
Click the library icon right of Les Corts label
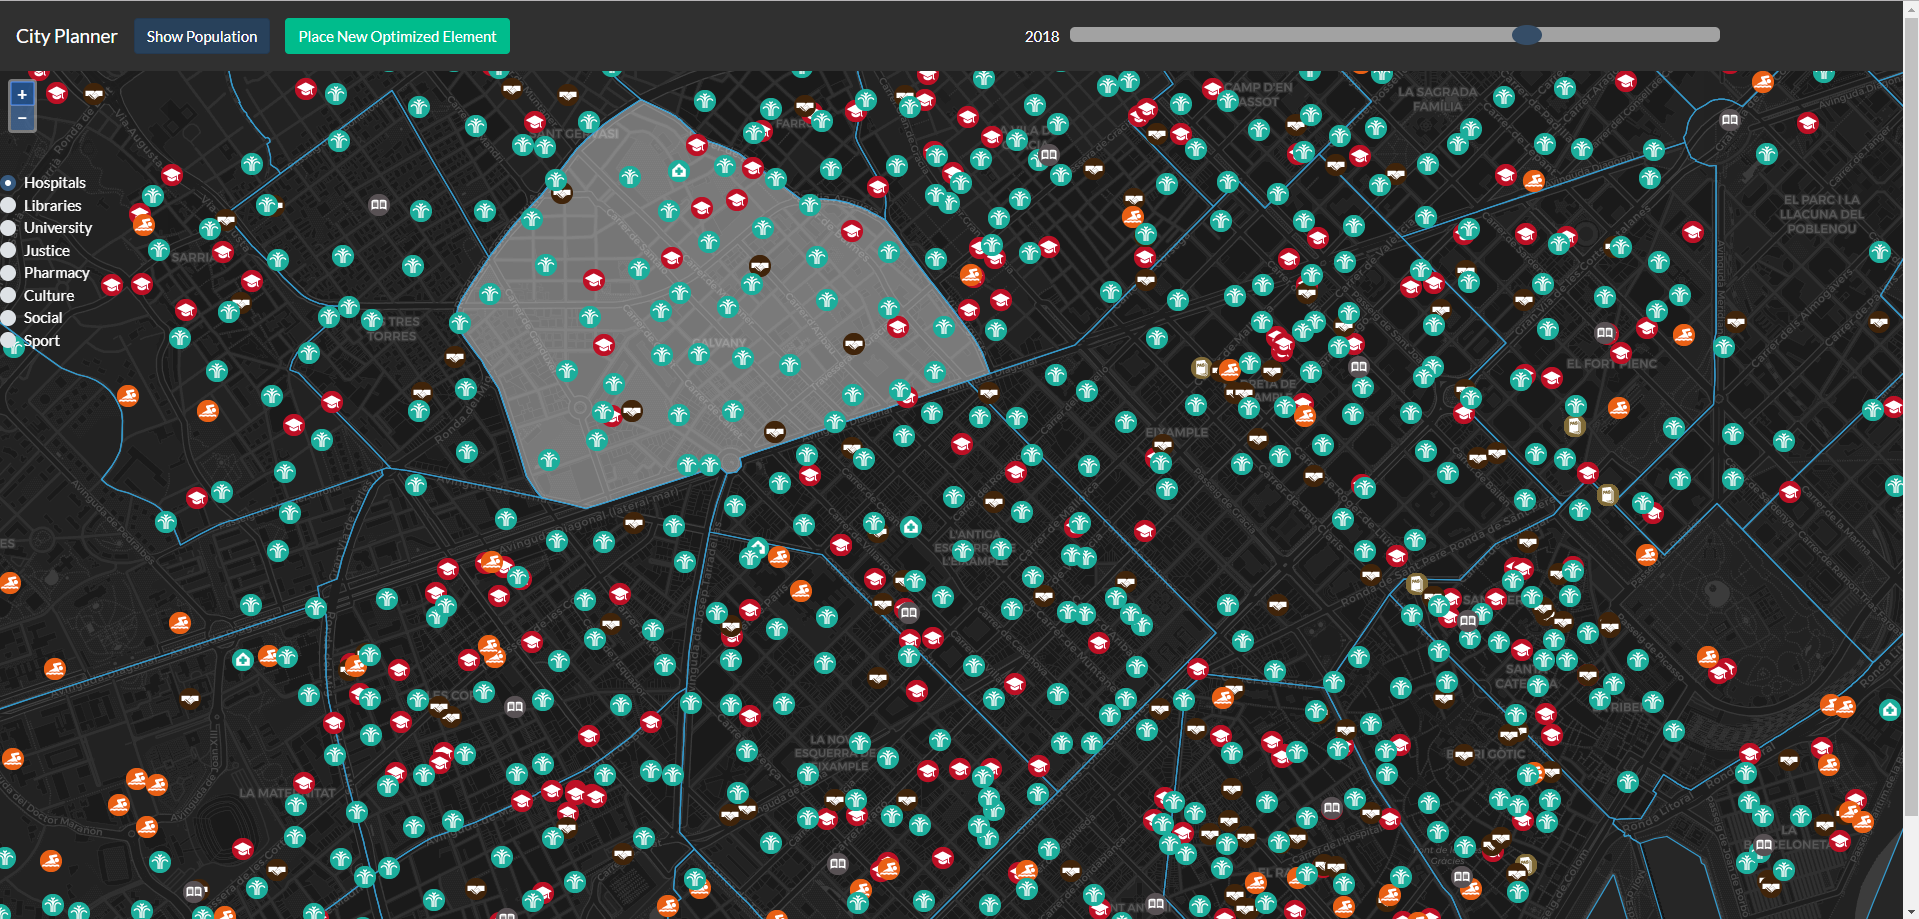point(515,707)
